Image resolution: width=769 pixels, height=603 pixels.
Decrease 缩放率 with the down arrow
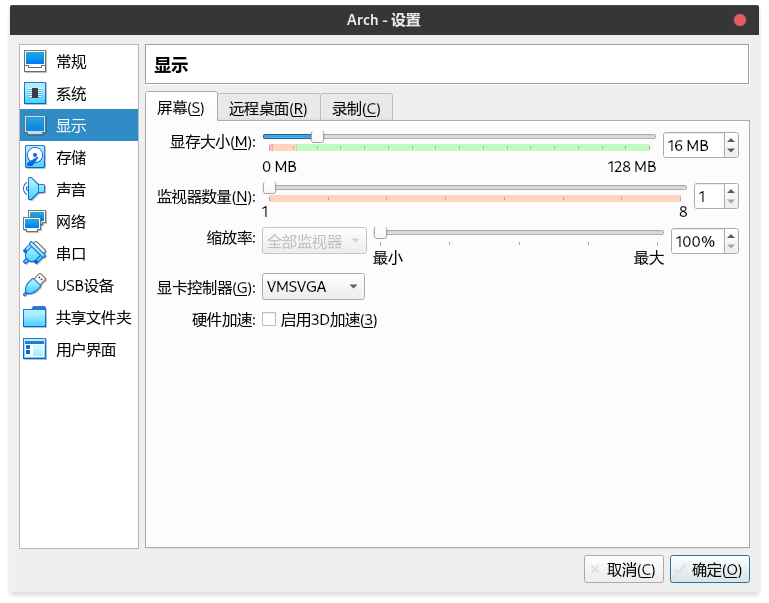click(x=731, y=247)
